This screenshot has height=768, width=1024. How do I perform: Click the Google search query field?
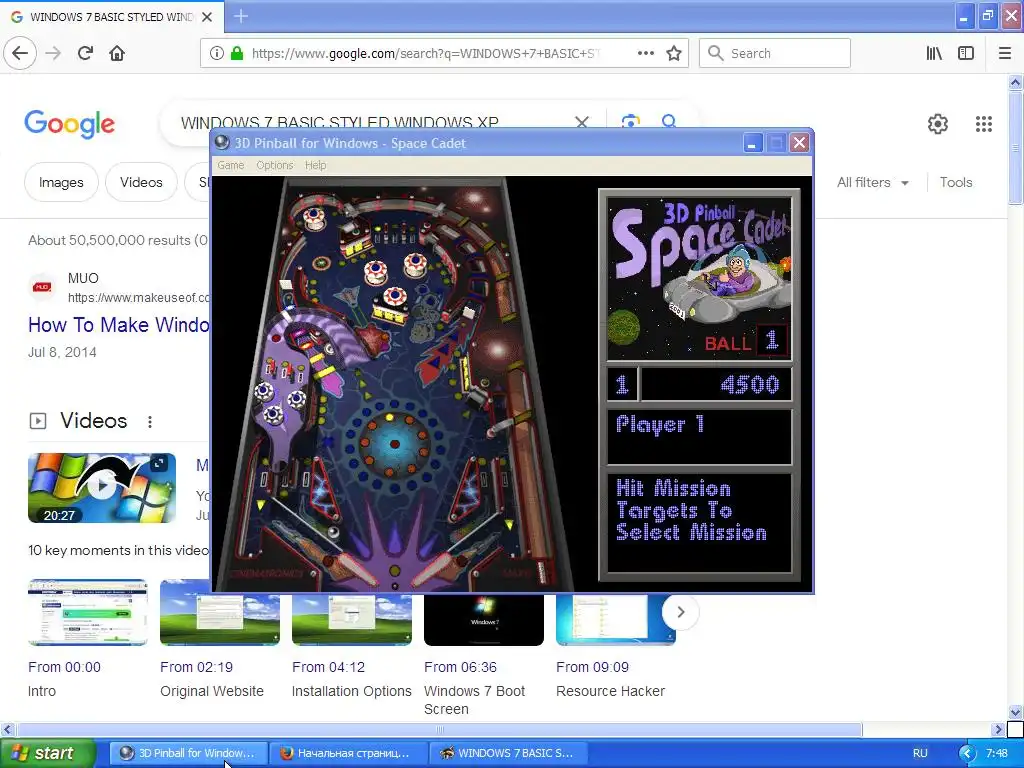pyautogui.click(x=340, y=122)
